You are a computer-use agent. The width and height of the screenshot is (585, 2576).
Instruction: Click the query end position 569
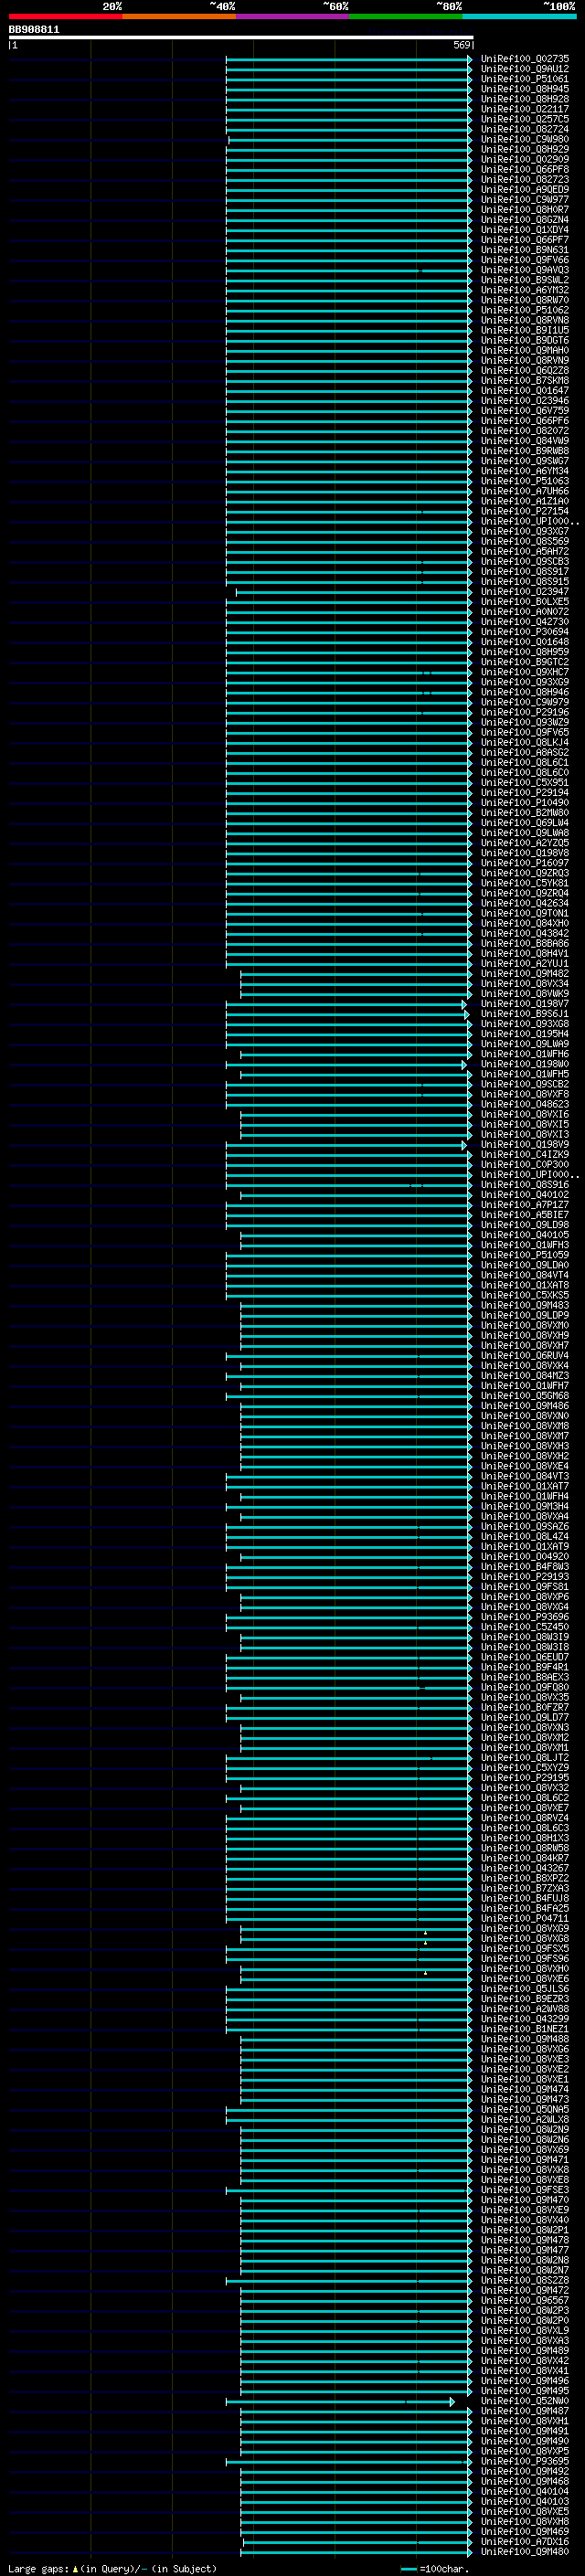[x=462, y=45]
